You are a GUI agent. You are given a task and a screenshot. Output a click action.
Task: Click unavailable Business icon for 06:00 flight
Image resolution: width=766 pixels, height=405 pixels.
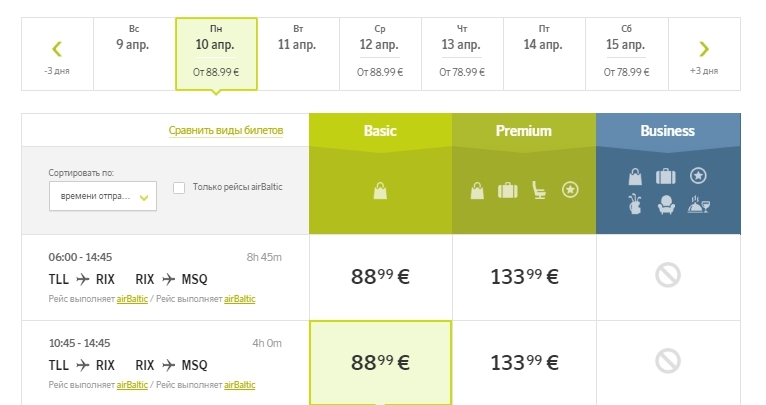668,276
